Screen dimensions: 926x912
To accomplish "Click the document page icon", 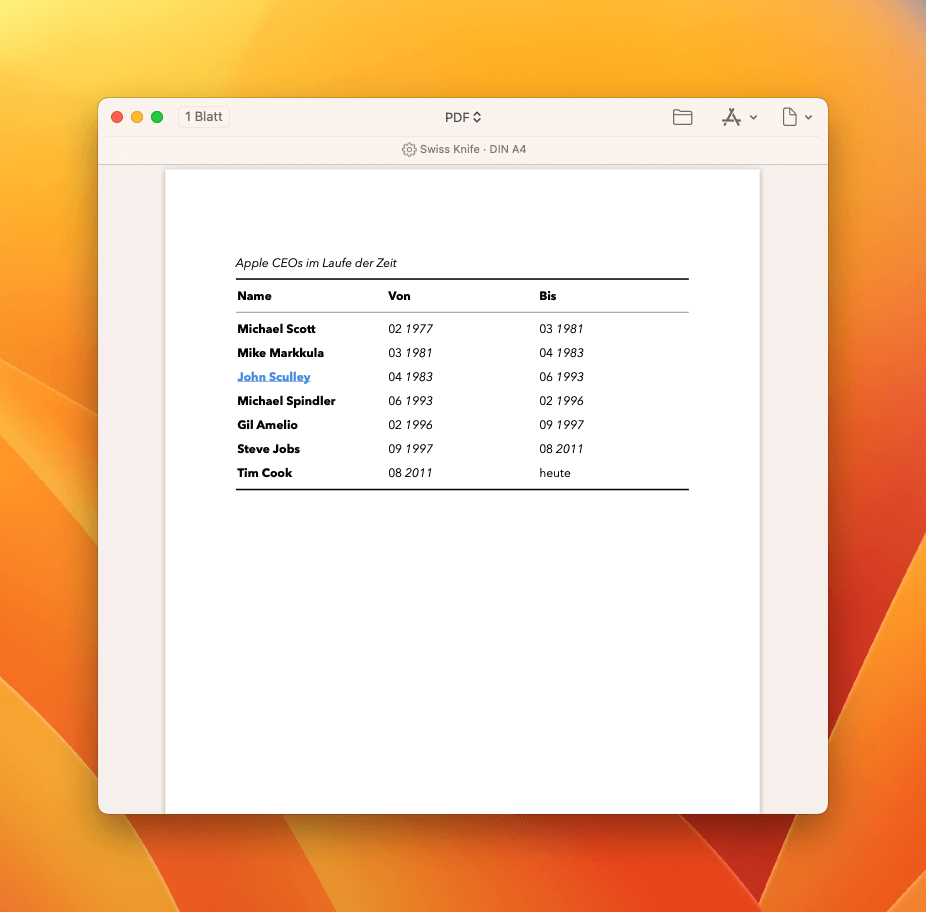I will click(790, 117).
